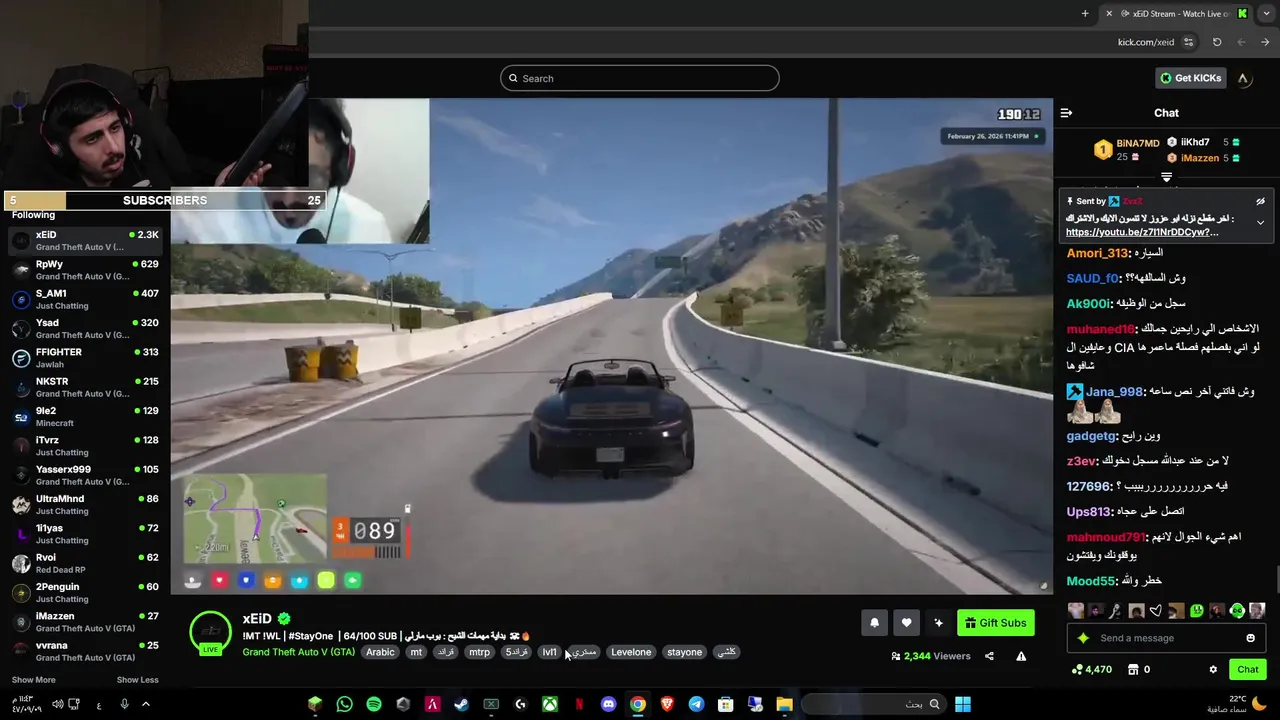Open the emoji picker in the message box
This screenshot has height=720, width=1280.
tap(1250, 638)
